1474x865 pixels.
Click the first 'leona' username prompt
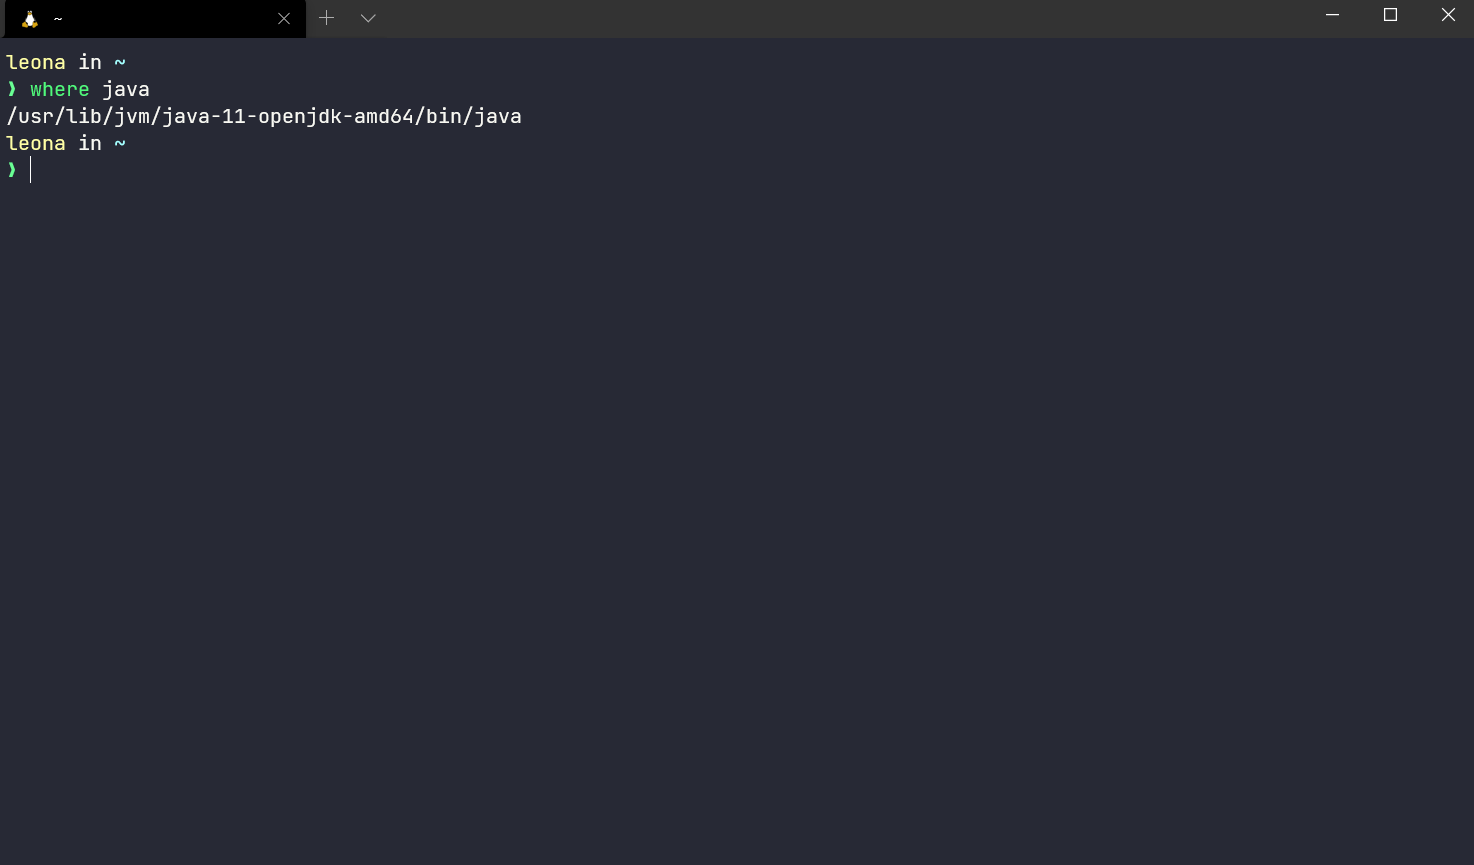tap(36, 62)
